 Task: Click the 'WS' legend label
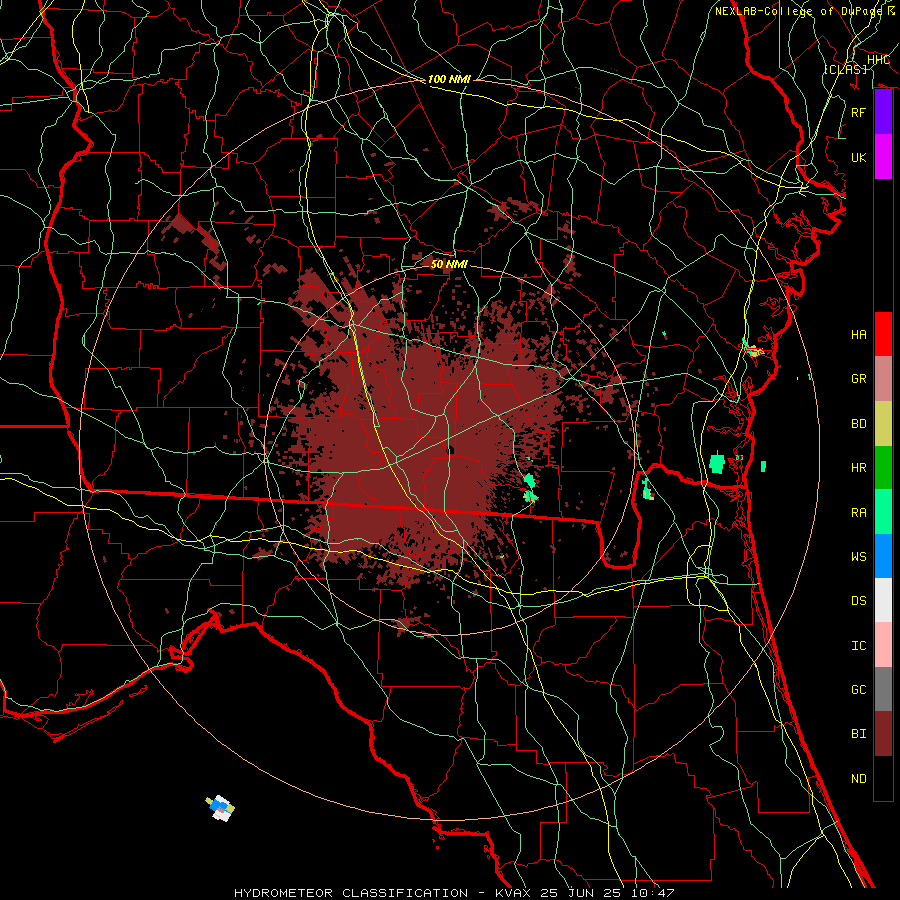coord(858,556)
